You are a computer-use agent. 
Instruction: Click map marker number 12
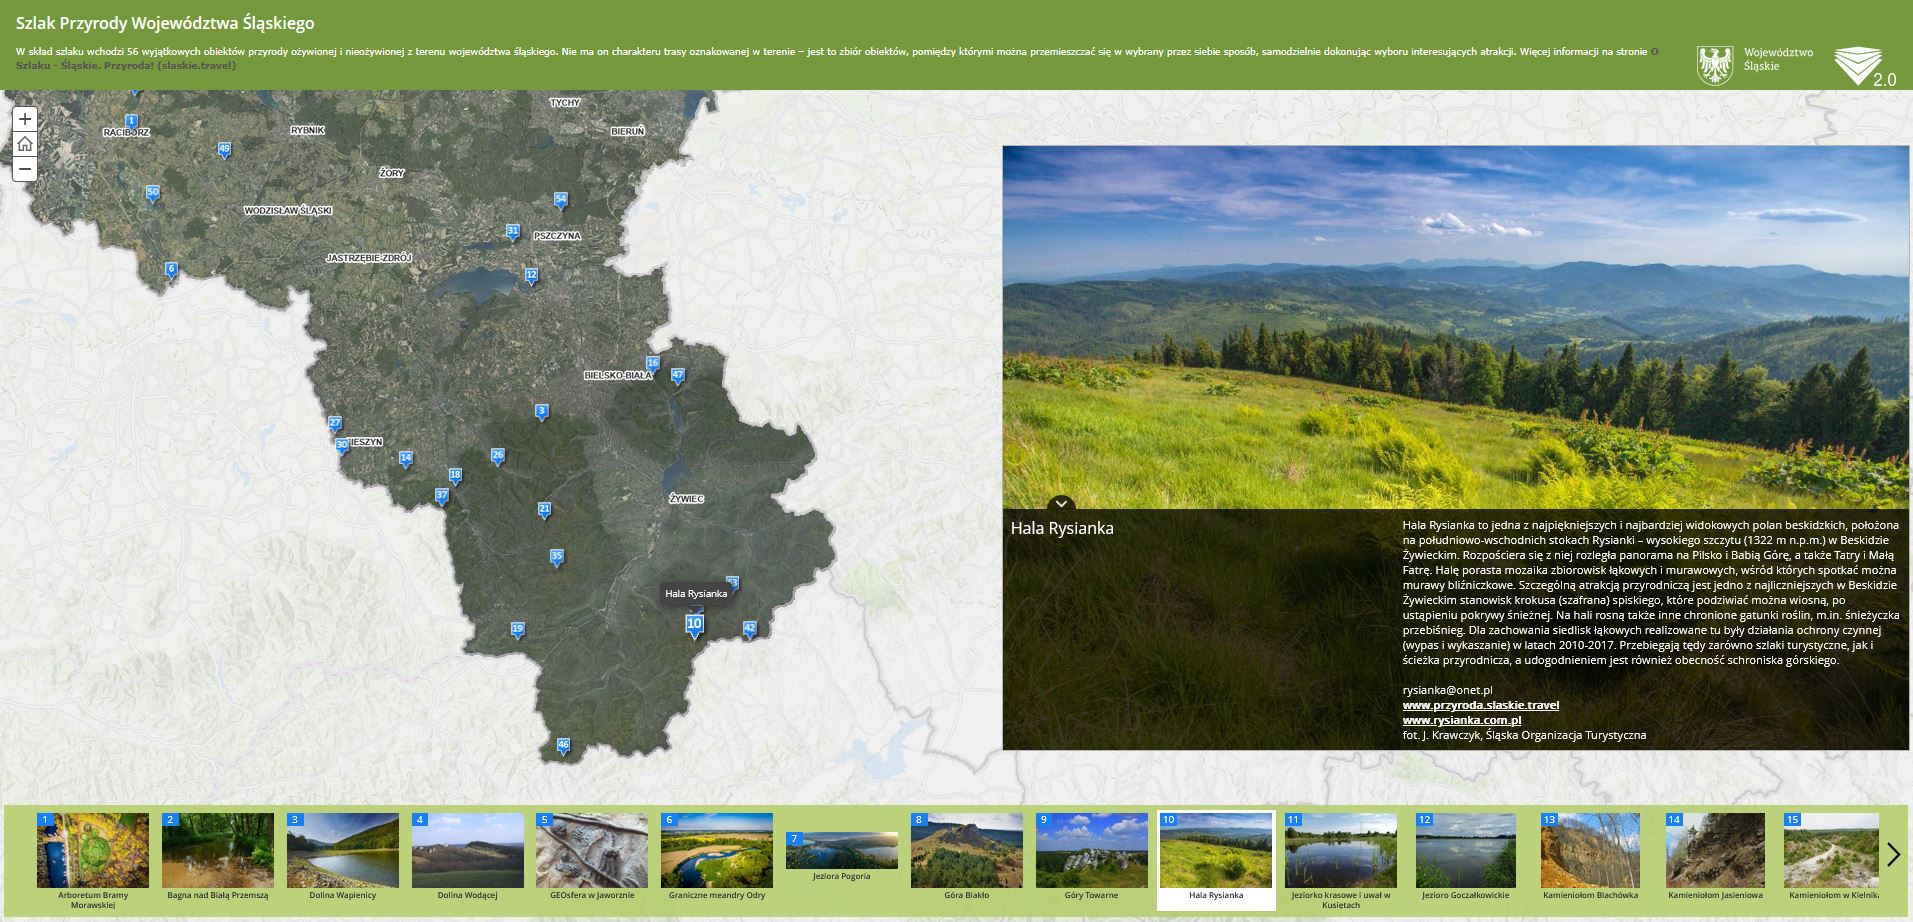coord(532,276)
